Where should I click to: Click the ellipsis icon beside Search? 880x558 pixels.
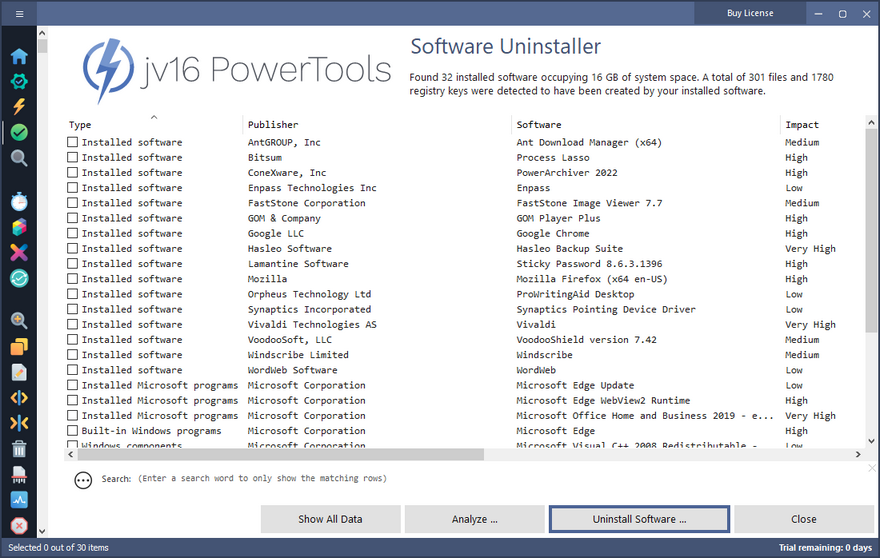coord(83,480)
